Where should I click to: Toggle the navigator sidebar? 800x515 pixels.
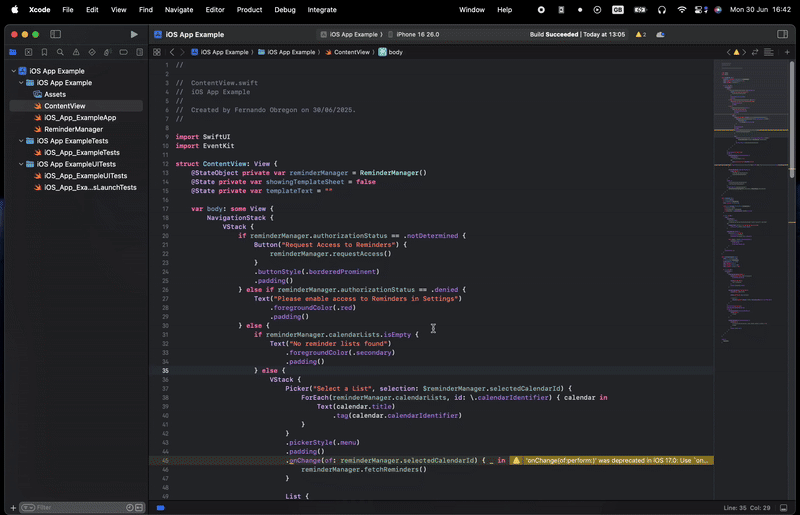coord(56,34)
